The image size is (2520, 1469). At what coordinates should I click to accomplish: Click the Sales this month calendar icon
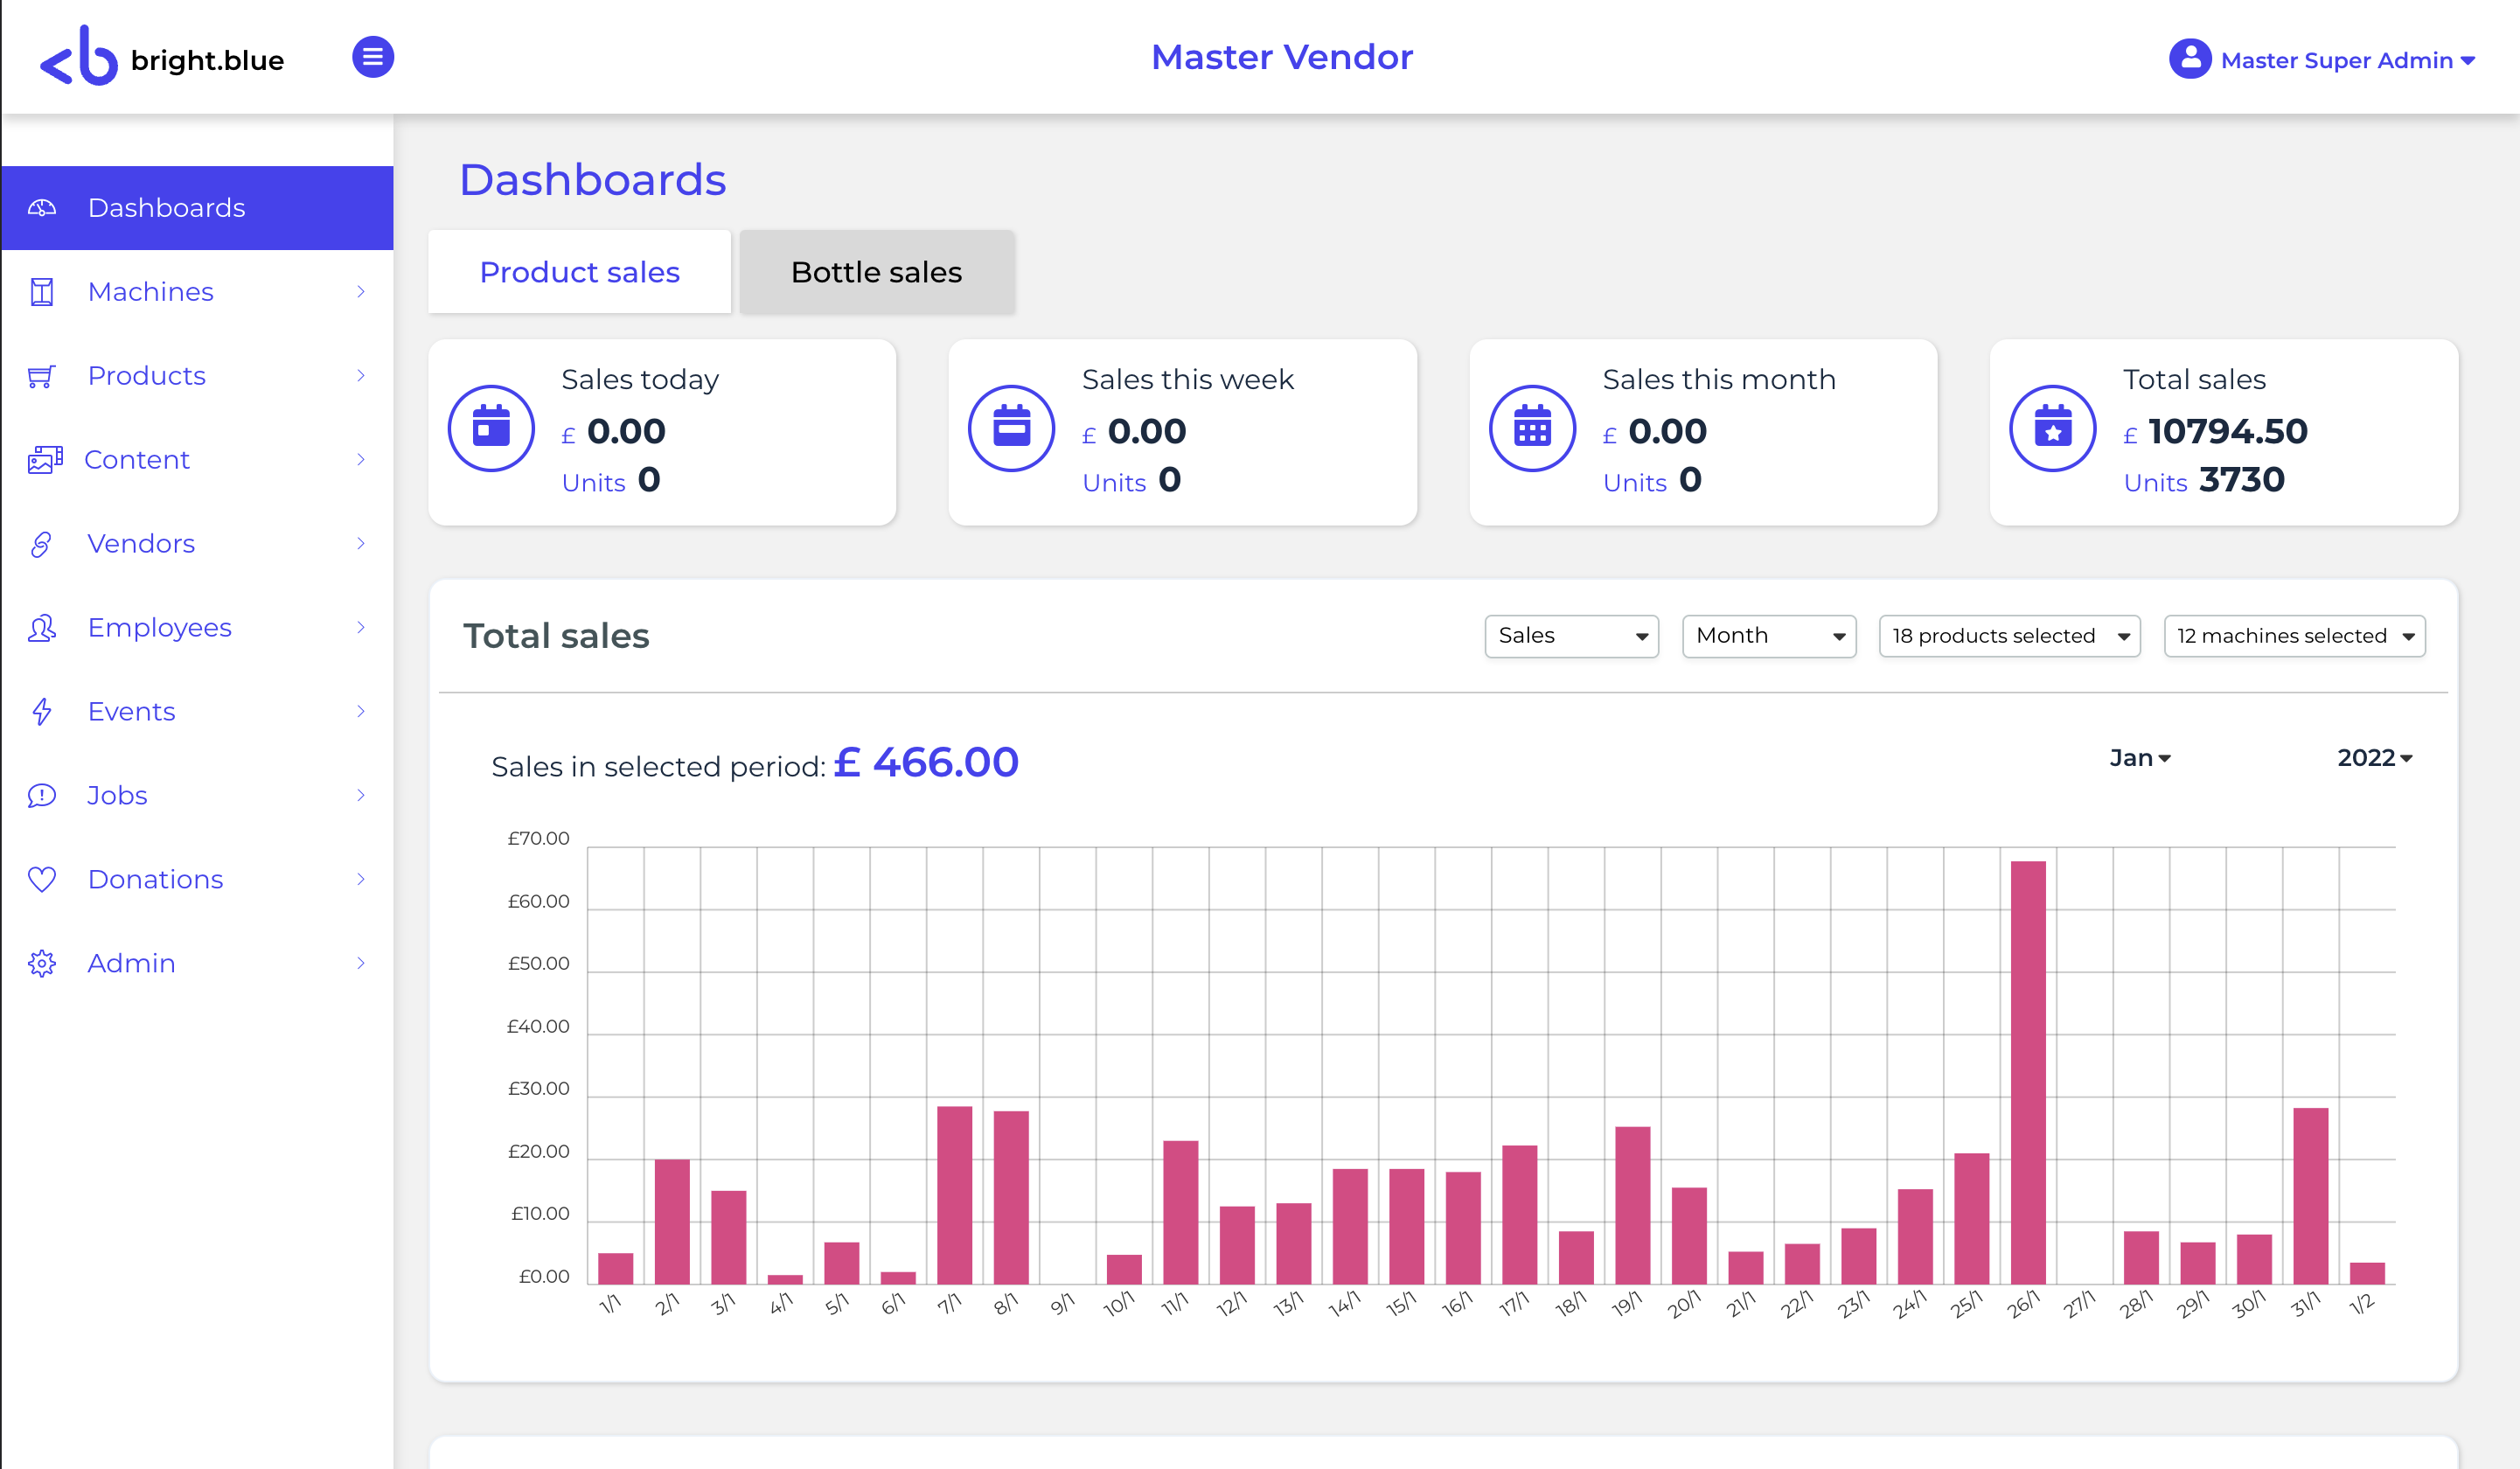[1531, 428]
